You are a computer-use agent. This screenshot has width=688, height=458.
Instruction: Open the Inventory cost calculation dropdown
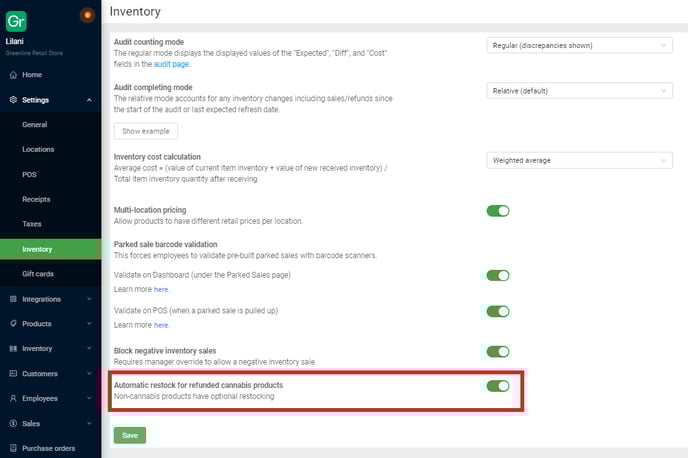579,160
